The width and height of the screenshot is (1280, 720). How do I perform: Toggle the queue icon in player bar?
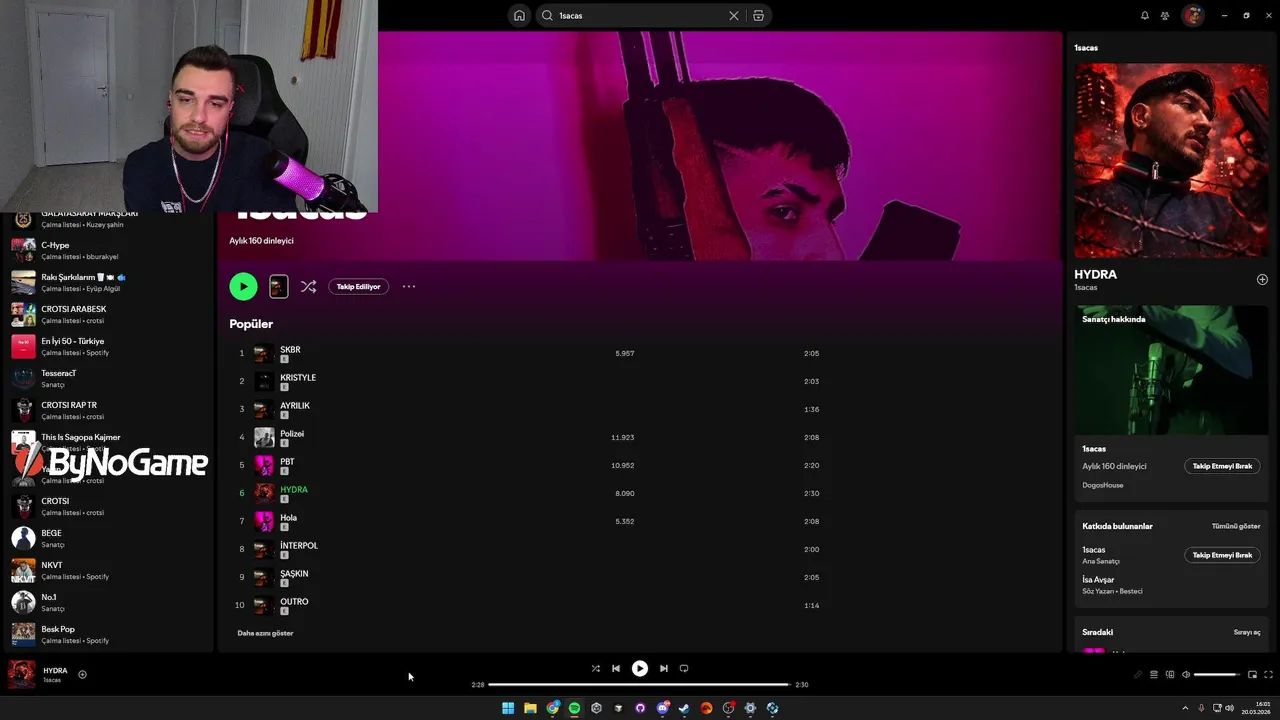pos(1154,675)
